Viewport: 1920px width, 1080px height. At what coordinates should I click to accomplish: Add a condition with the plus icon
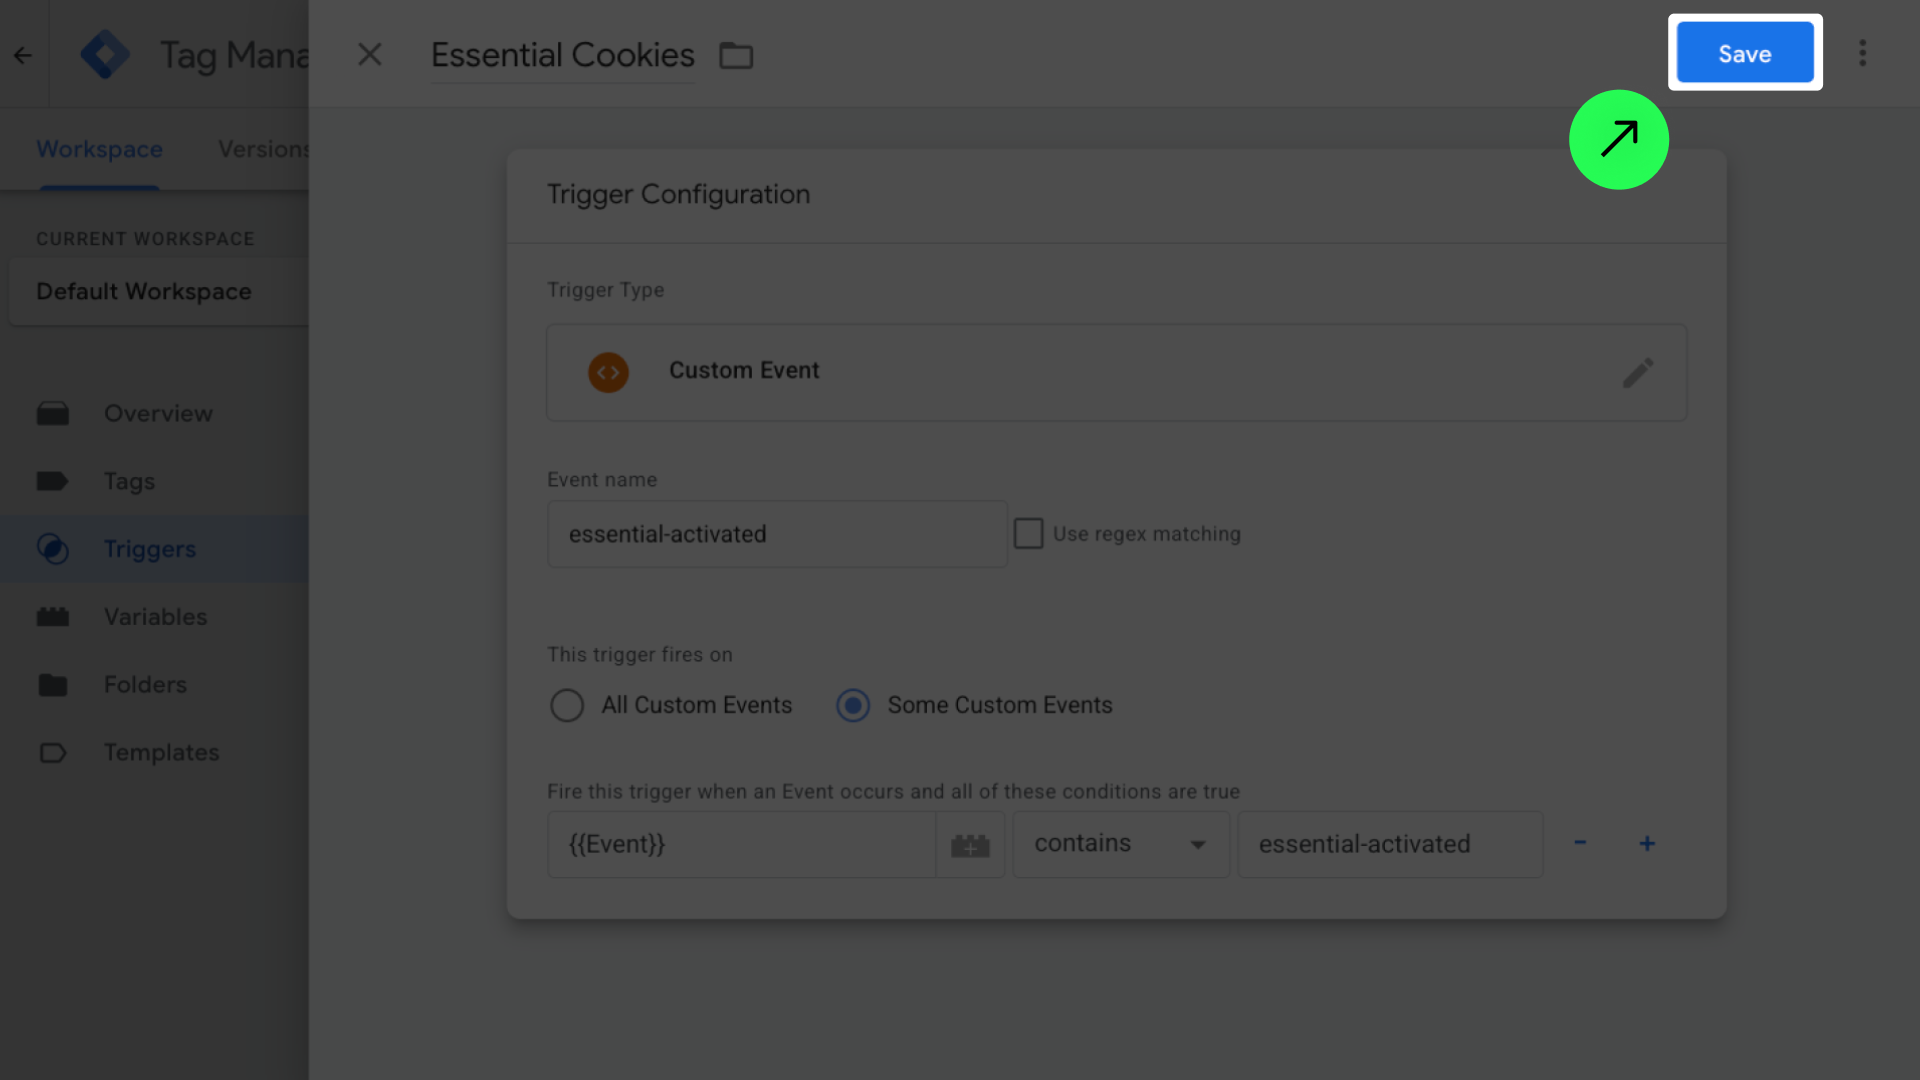coord(1647,844)
